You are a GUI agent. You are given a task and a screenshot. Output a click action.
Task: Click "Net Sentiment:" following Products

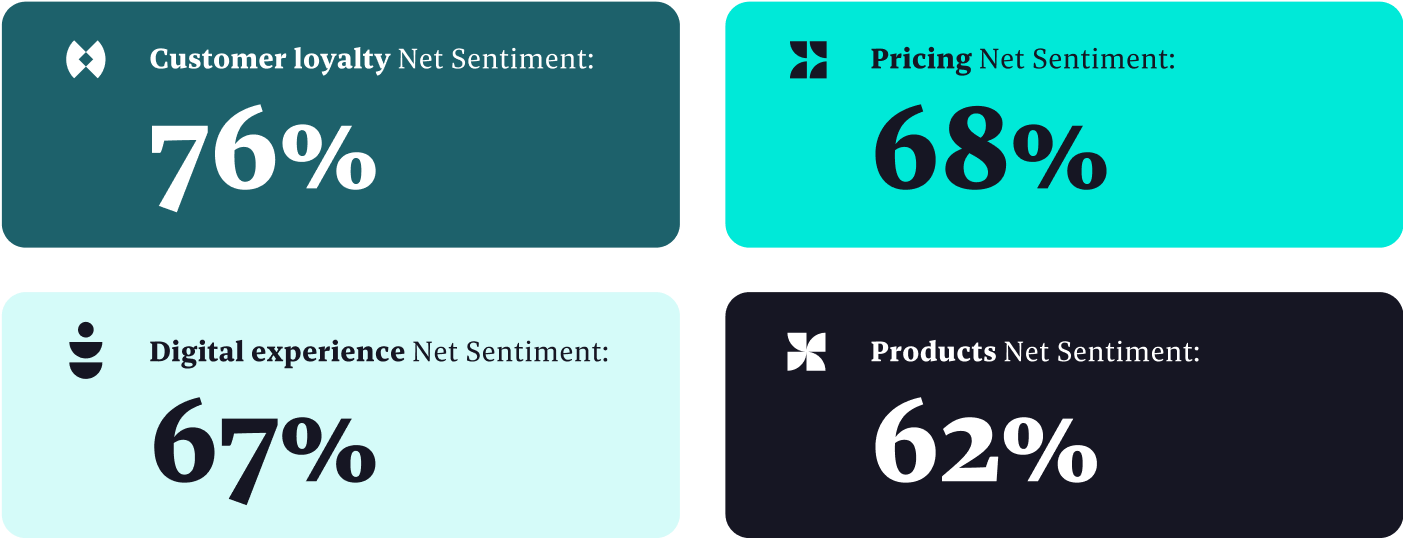(1101, 352)
